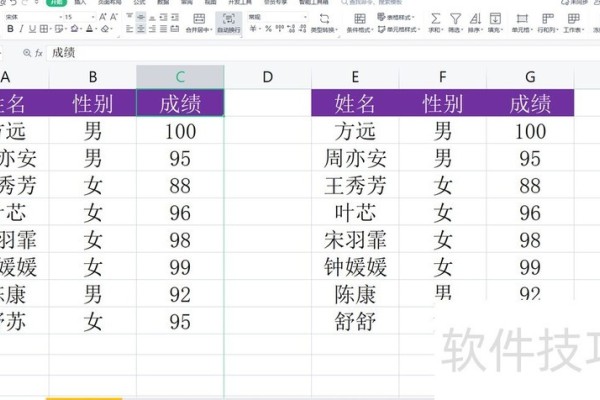Select column header D
The width and height of the screenshot is (600, 400).
point(268,77)
